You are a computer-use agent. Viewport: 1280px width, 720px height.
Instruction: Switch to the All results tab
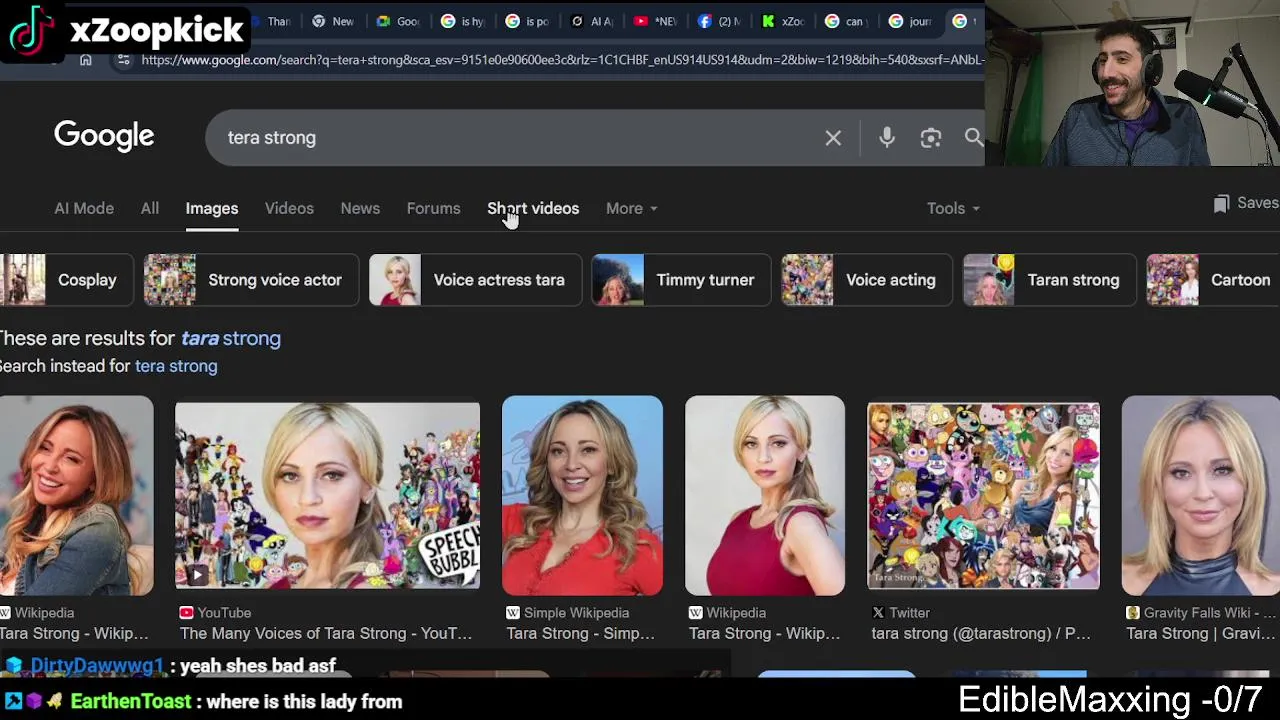(149, 208)
